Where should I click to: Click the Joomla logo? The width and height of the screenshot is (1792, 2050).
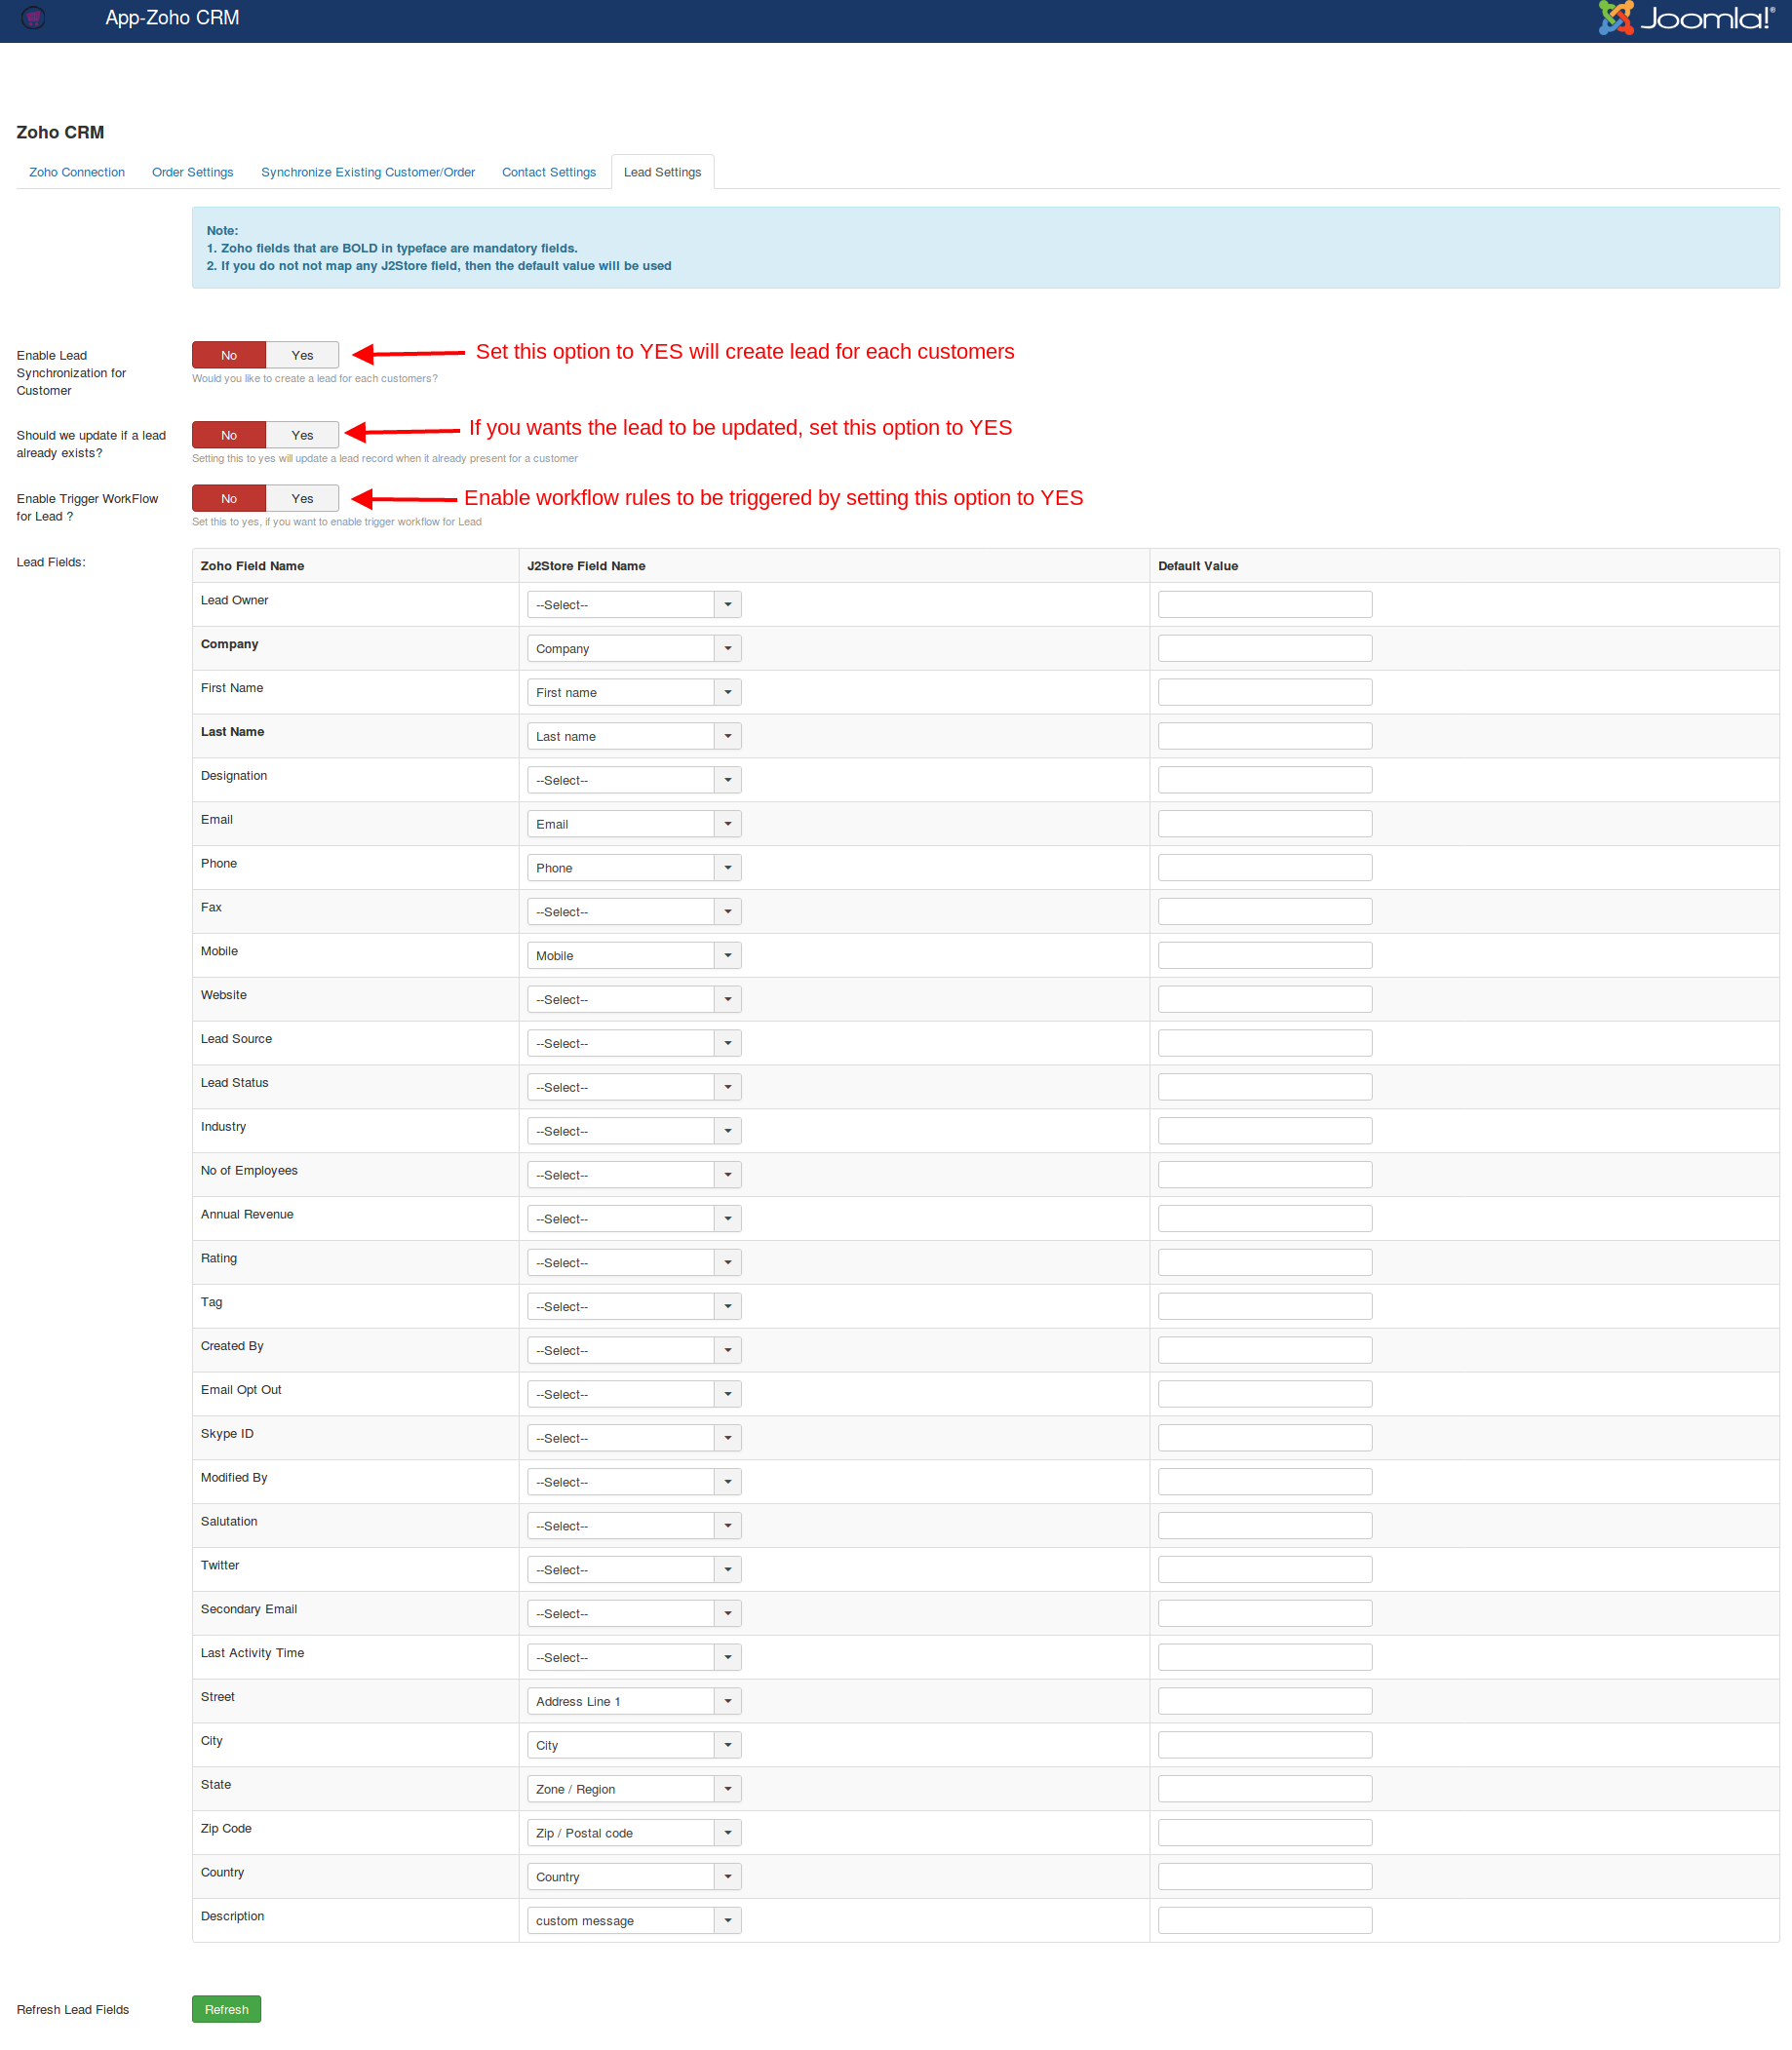point(1686,18)
